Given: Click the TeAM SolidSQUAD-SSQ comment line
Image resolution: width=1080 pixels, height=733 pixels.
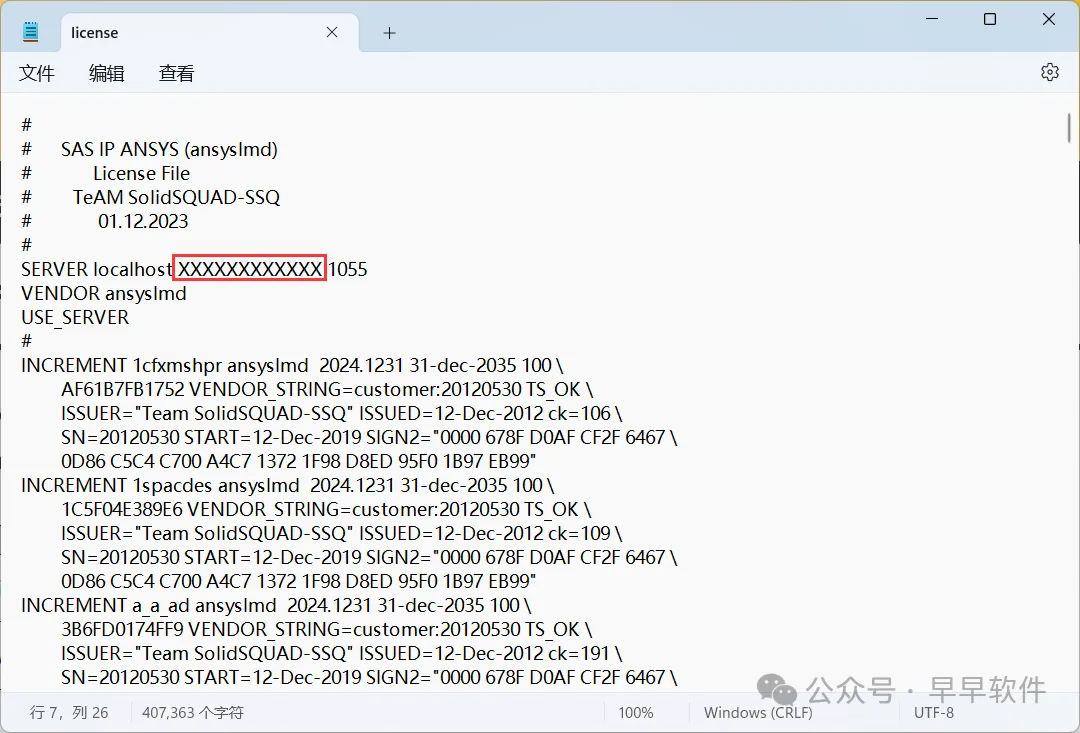Looking at the screenshot, I should click(x=151, y=198).
